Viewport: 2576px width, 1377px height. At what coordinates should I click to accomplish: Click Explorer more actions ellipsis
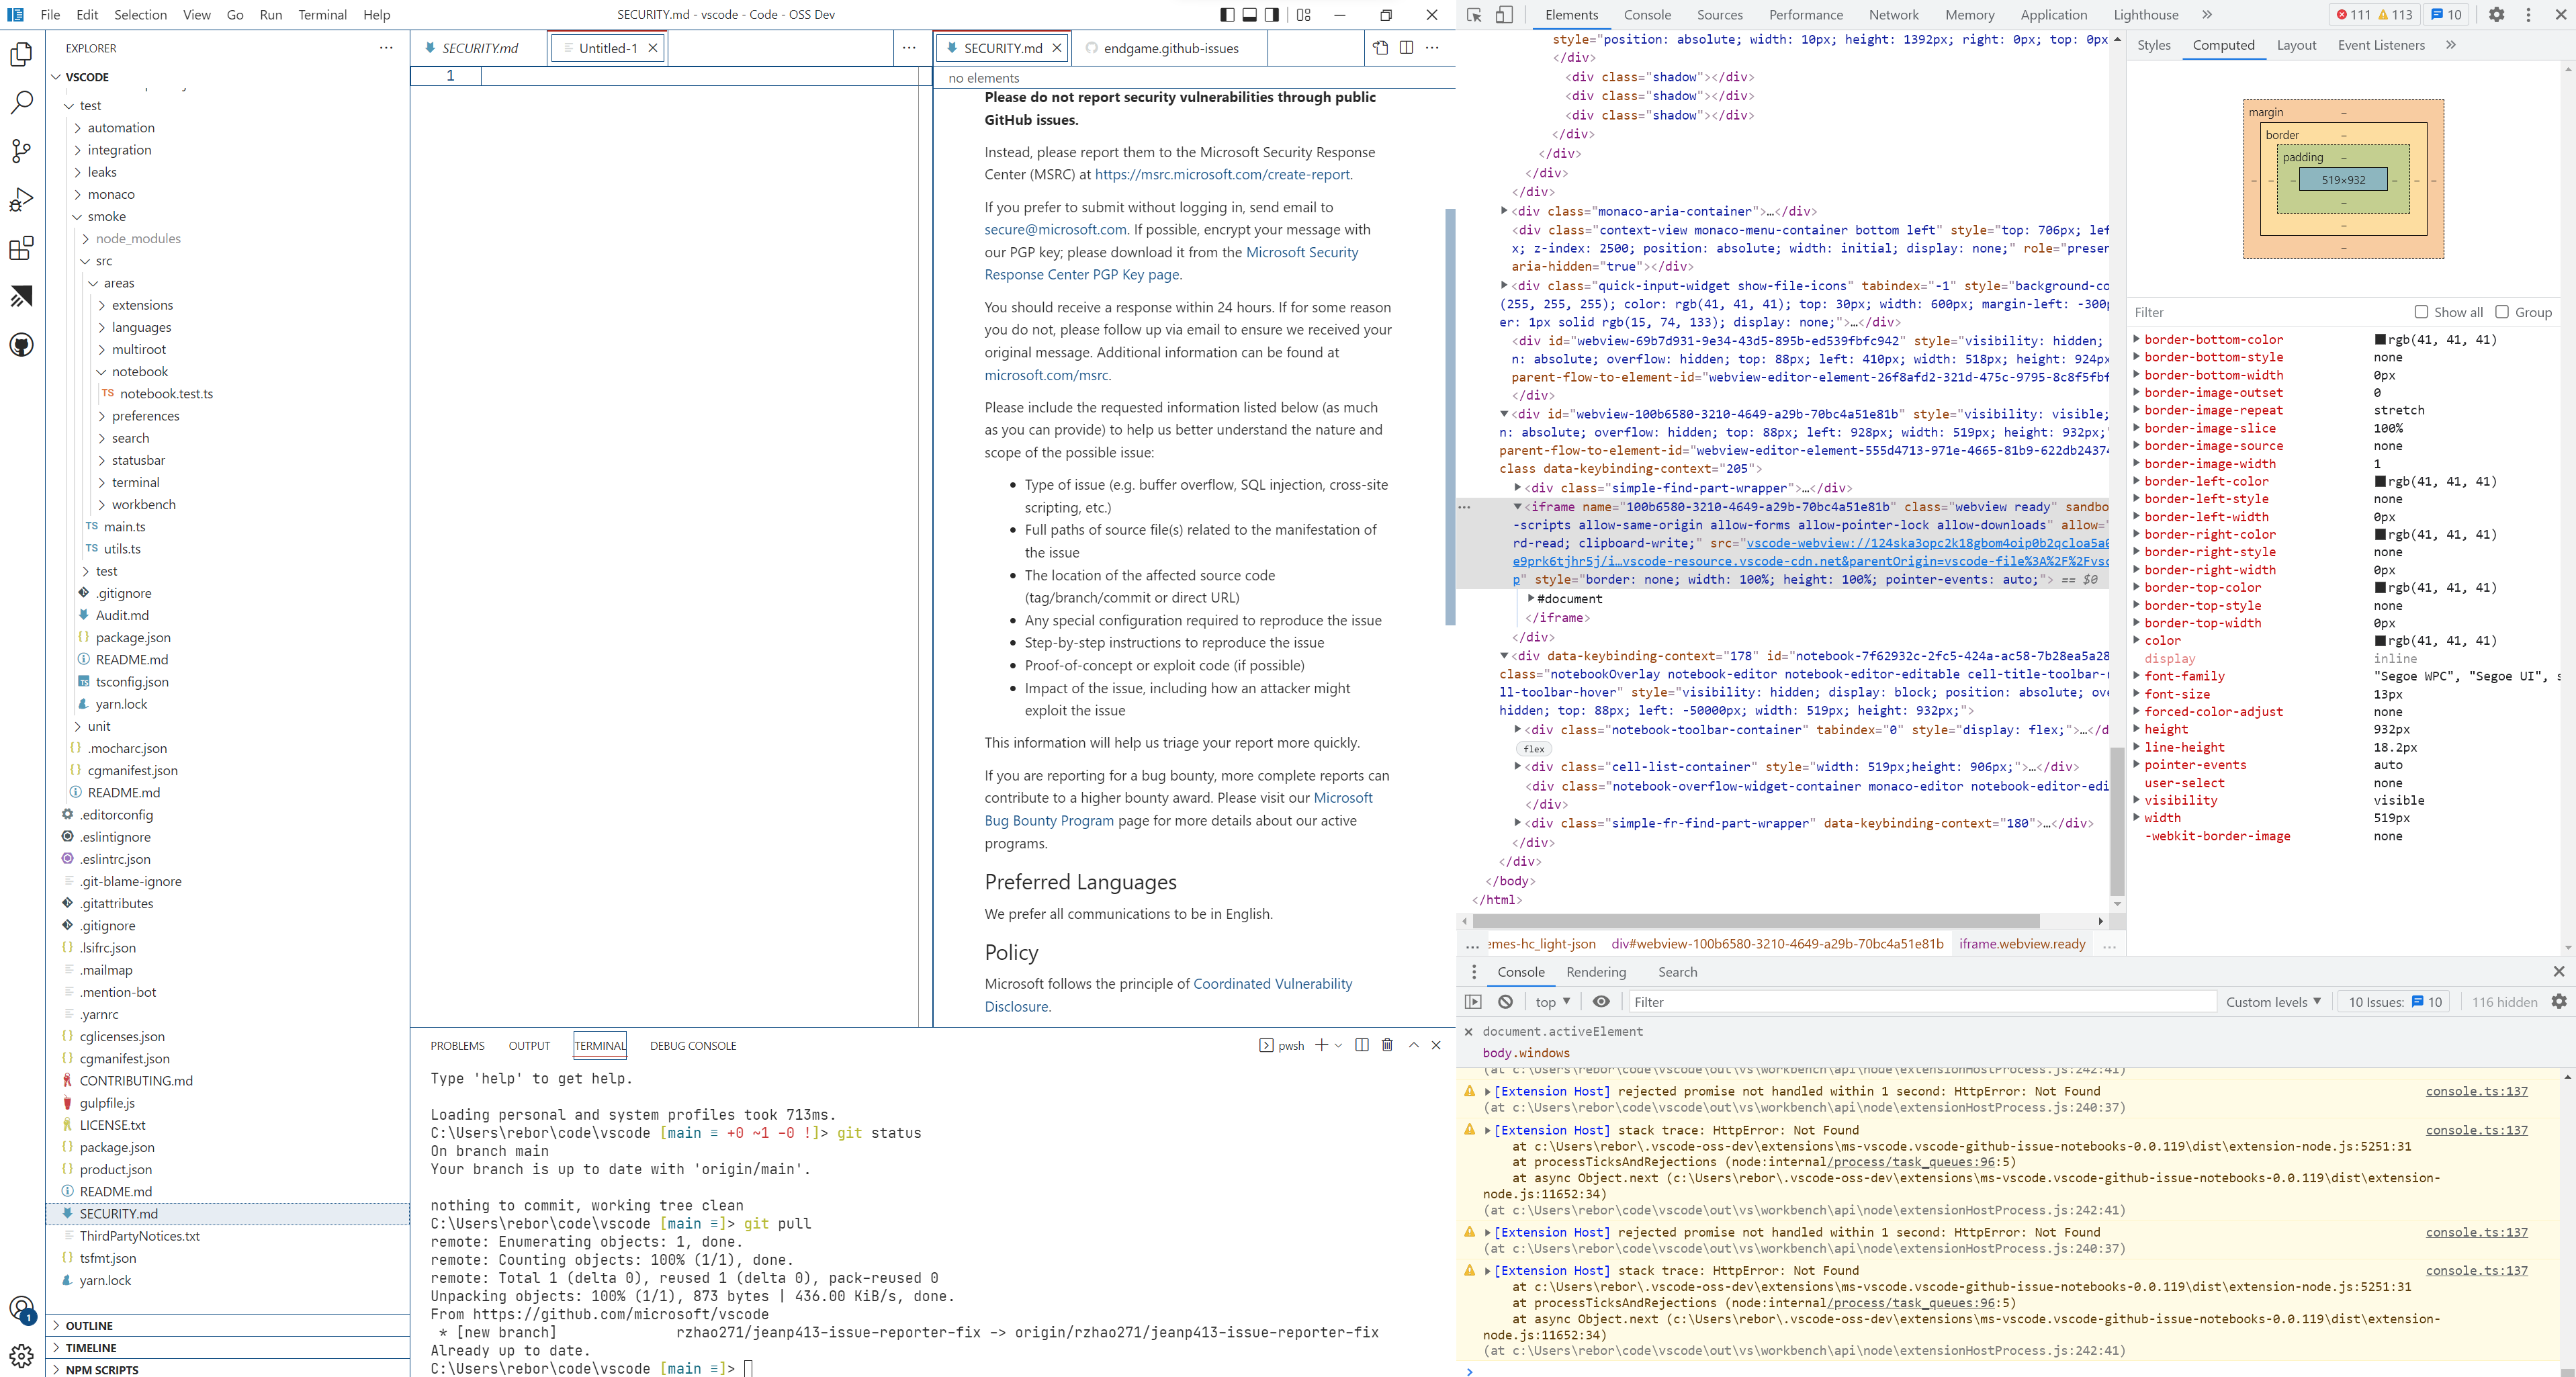coord(386,48)
